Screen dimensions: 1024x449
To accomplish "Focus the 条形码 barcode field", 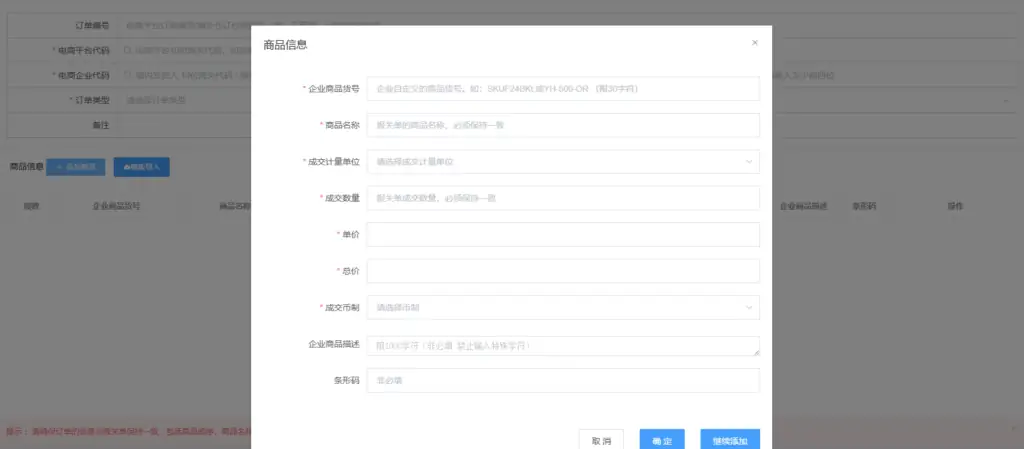I will pyautogui.click(x=563, y=380).
